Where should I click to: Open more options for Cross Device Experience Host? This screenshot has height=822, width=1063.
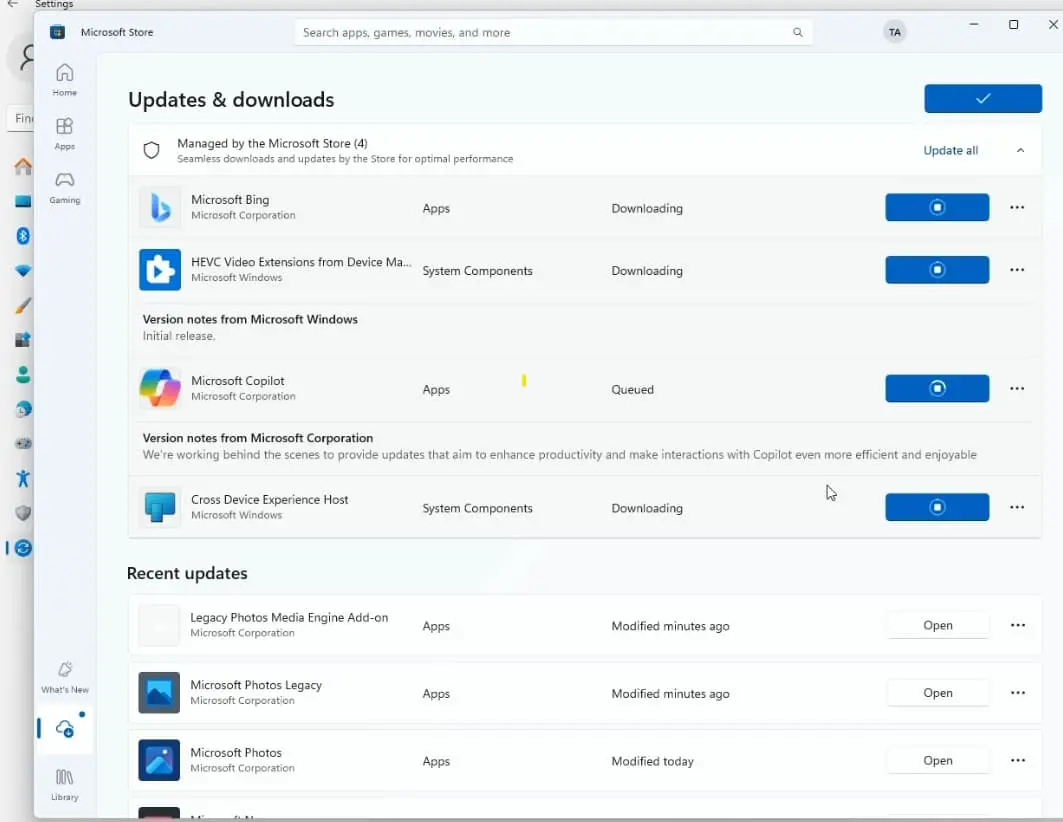point(1017,507)
